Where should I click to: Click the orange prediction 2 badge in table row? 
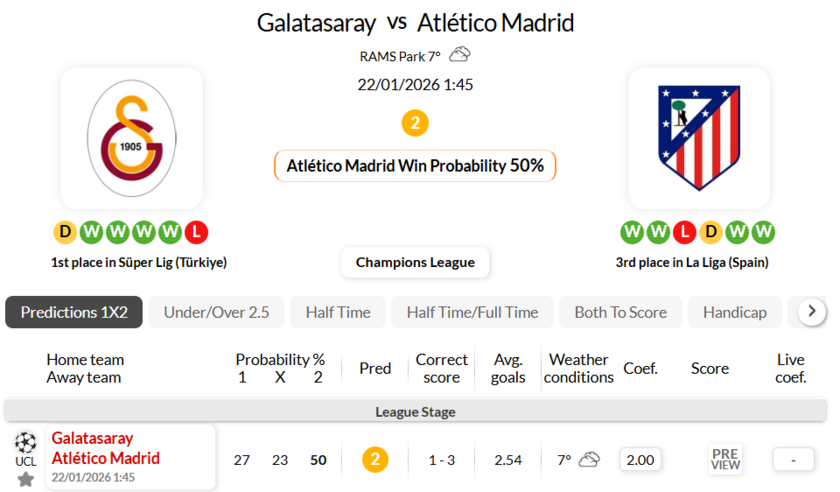[375, 460]
